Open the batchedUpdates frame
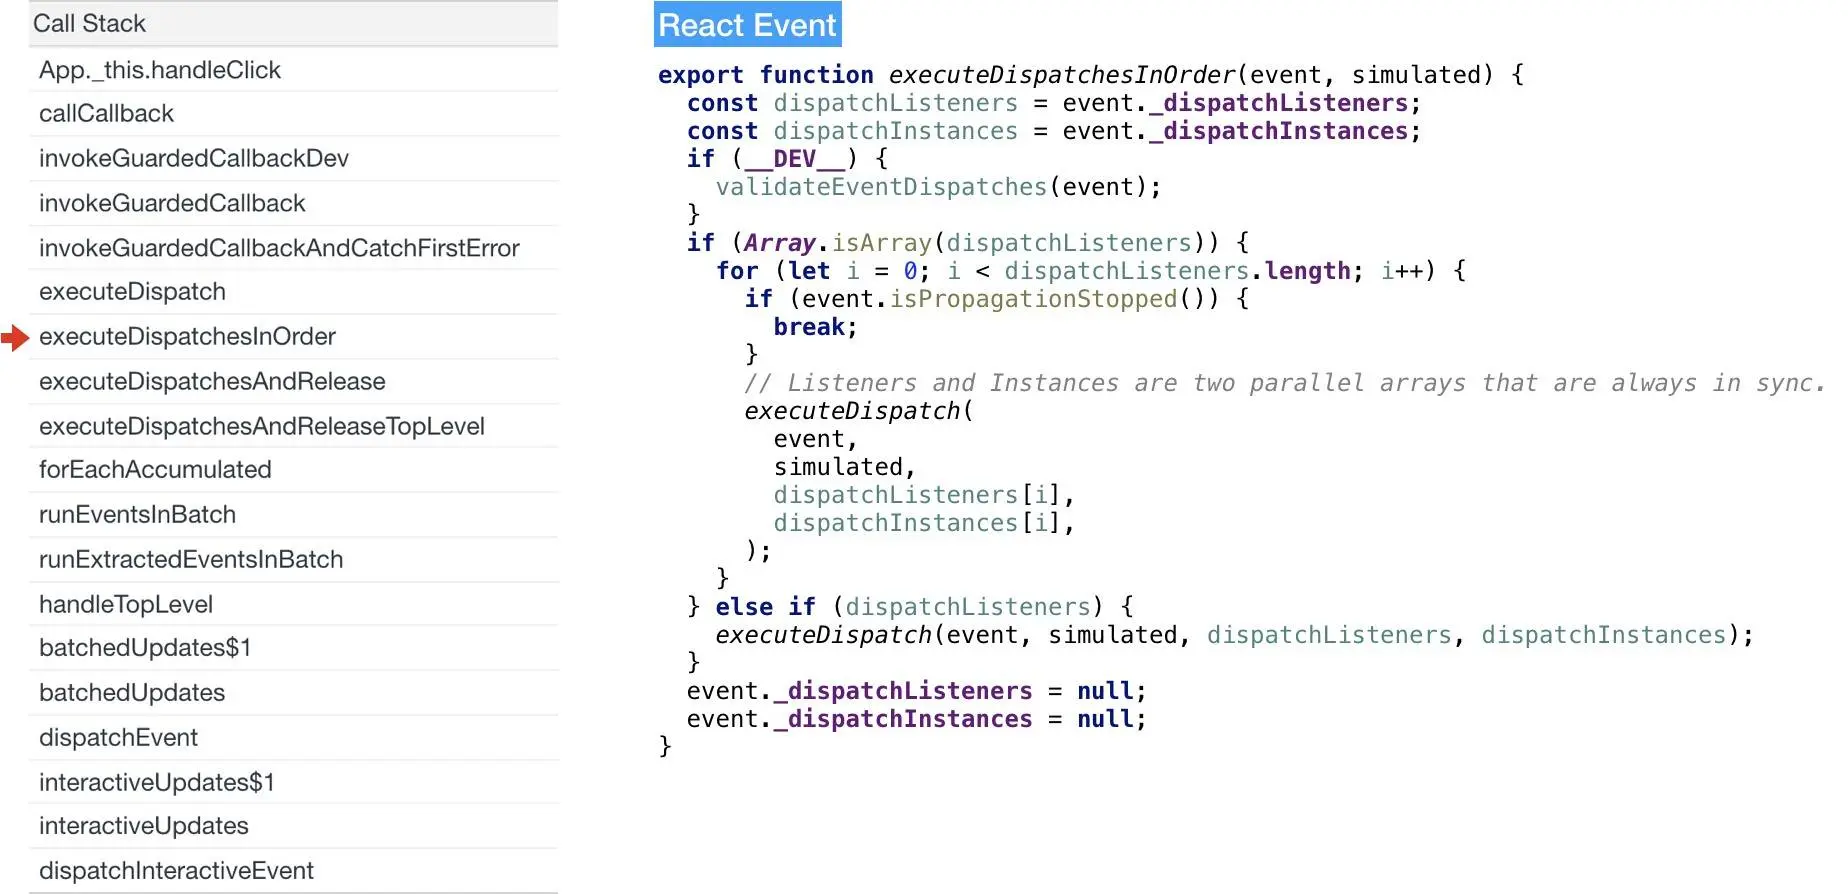Image resolution: width=1848 pixels, height=894 pixels. 293,693
